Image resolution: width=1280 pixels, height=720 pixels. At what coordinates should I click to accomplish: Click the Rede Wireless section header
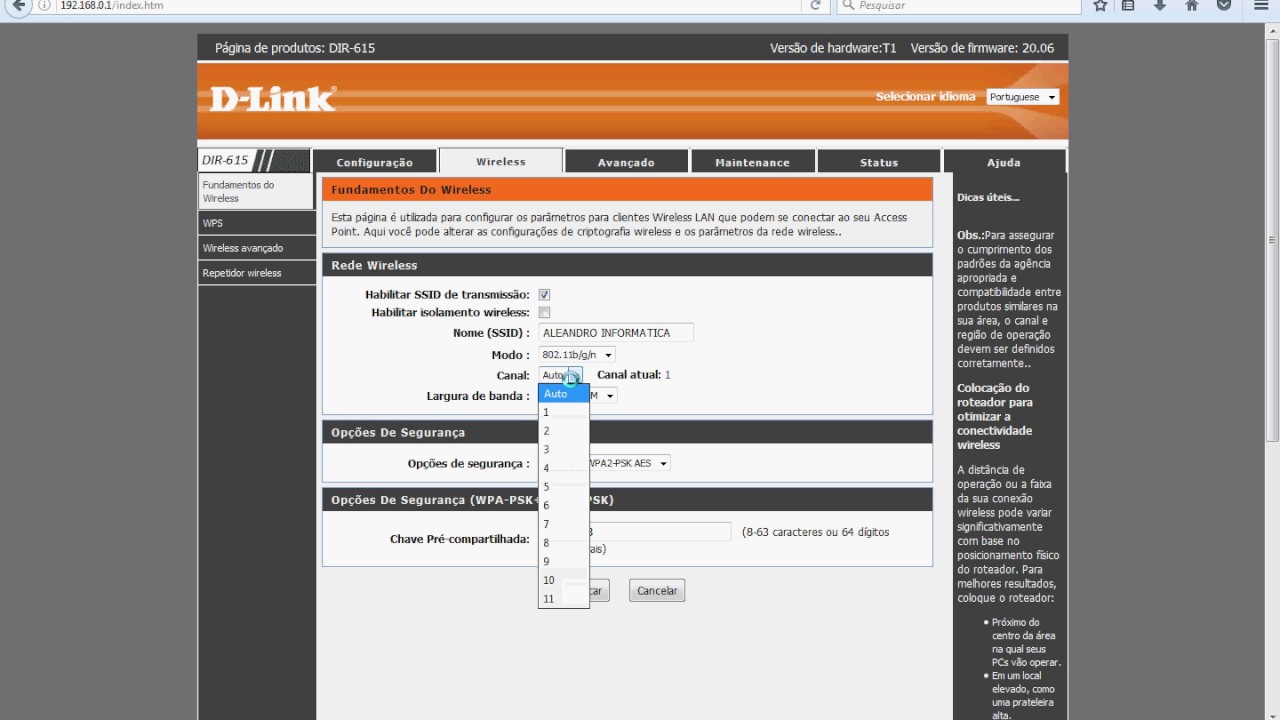pyautogui.click(x=627, y=265)
